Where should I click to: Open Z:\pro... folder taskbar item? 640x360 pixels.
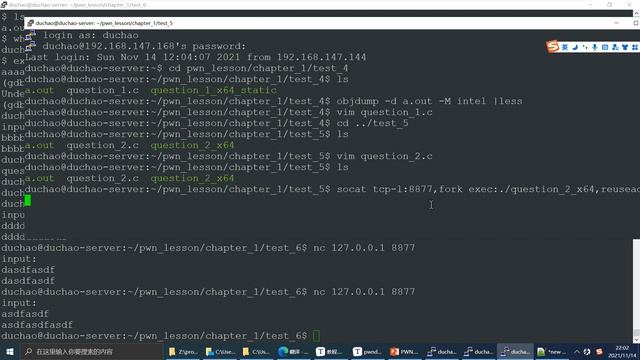[183, 351]
